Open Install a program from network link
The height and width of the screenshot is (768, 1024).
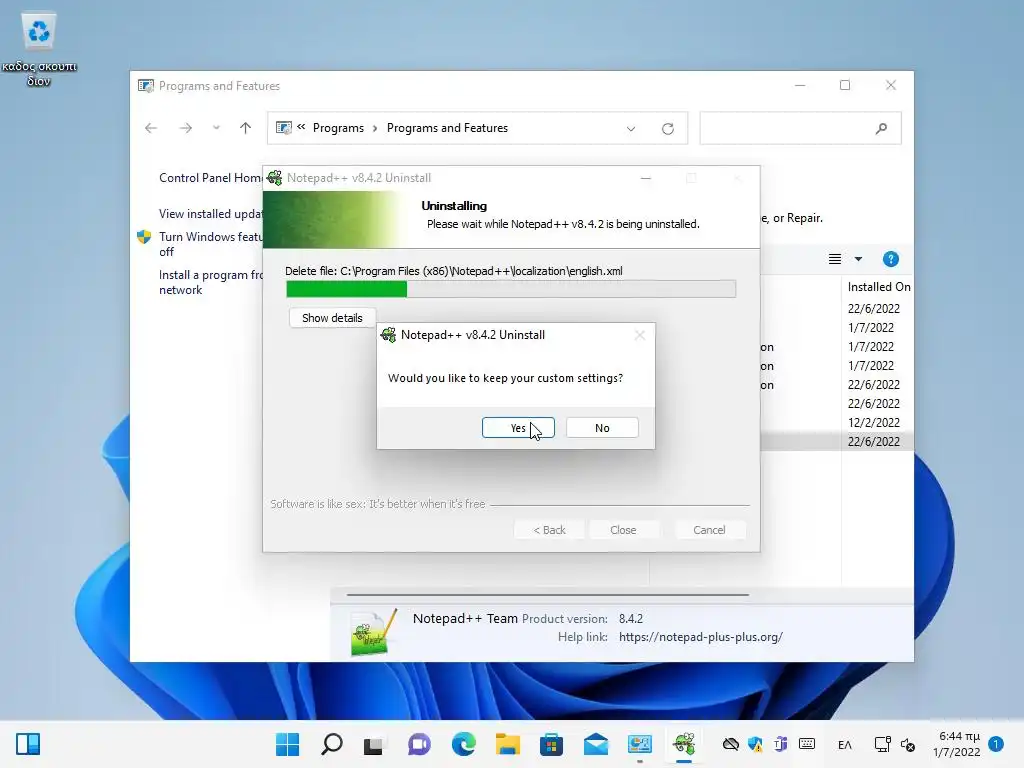point(210,282)
